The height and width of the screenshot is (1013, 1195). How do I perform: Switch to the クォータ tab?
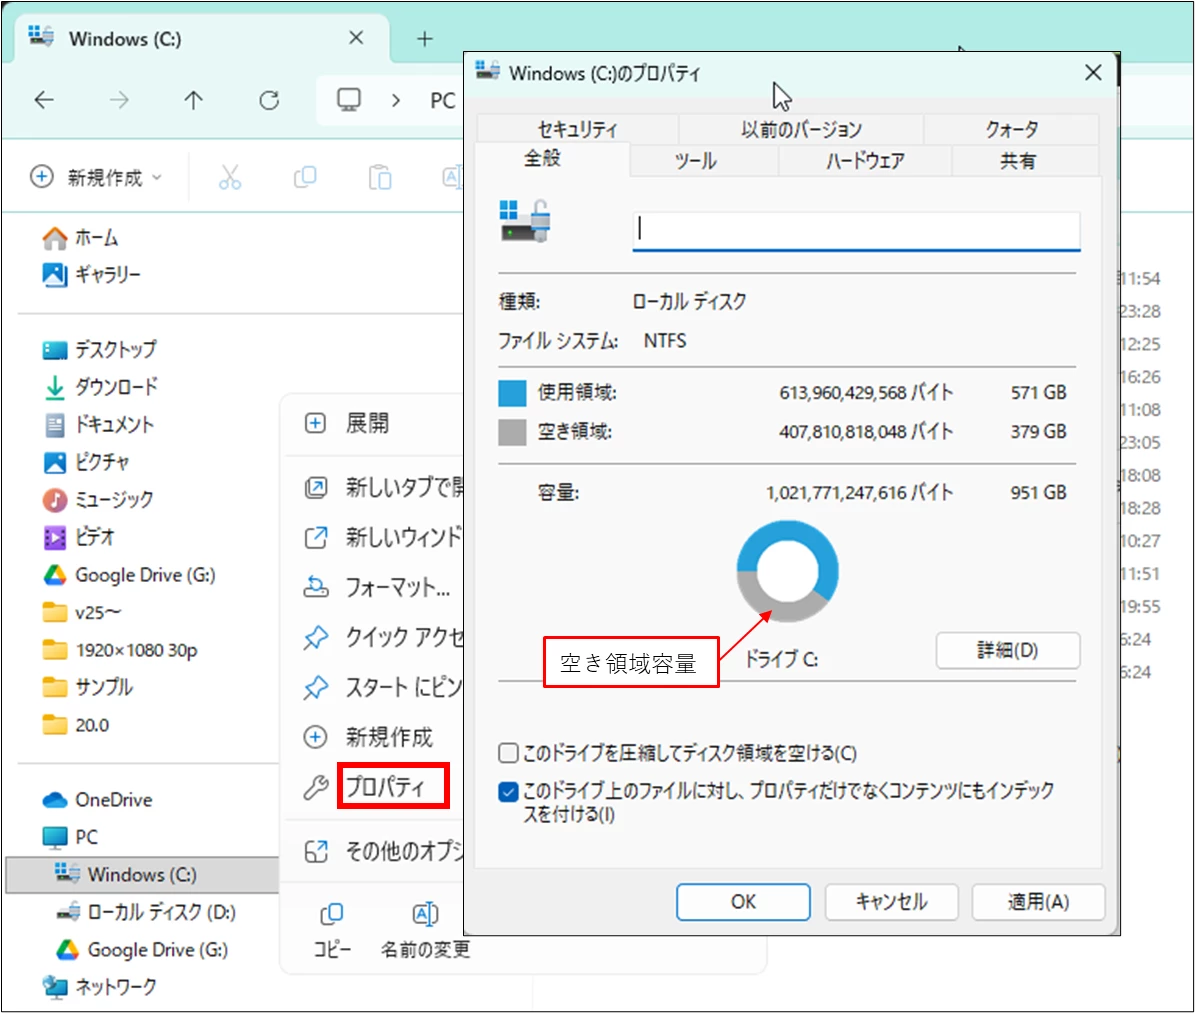click(x=1011, y=130)
